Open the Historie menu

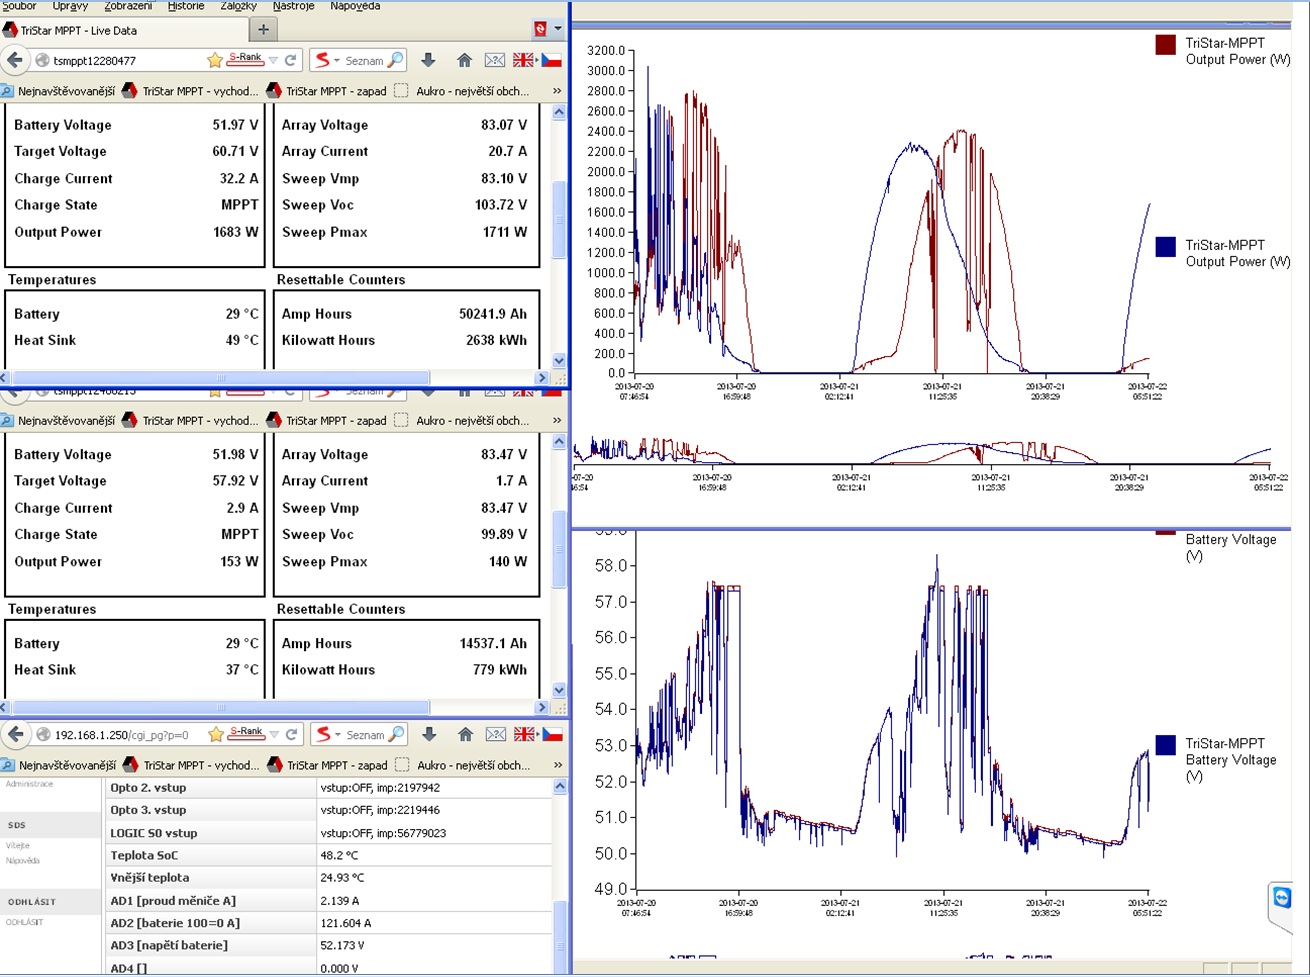tap(186, 6)
